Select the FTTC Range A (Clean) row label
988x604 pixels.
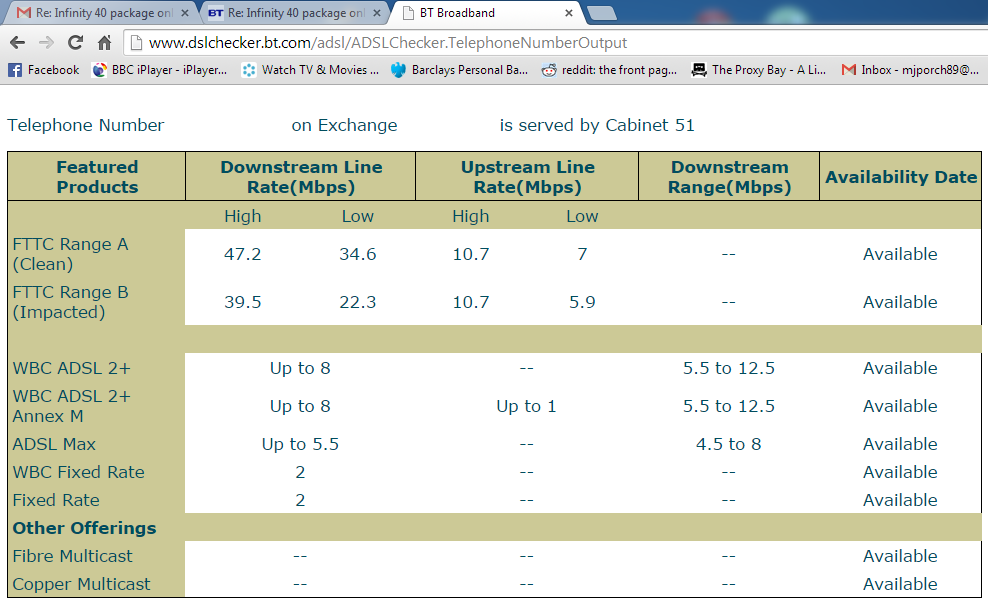71,254
